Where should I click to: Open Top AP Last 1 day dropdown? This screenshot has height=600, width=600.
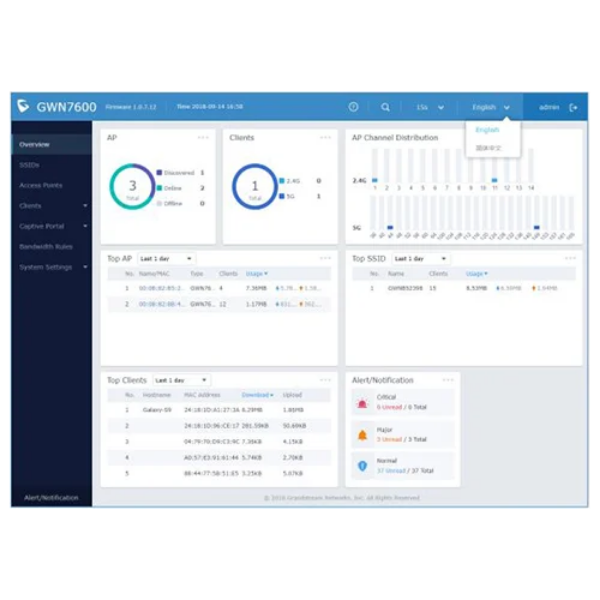pos(166,259)
